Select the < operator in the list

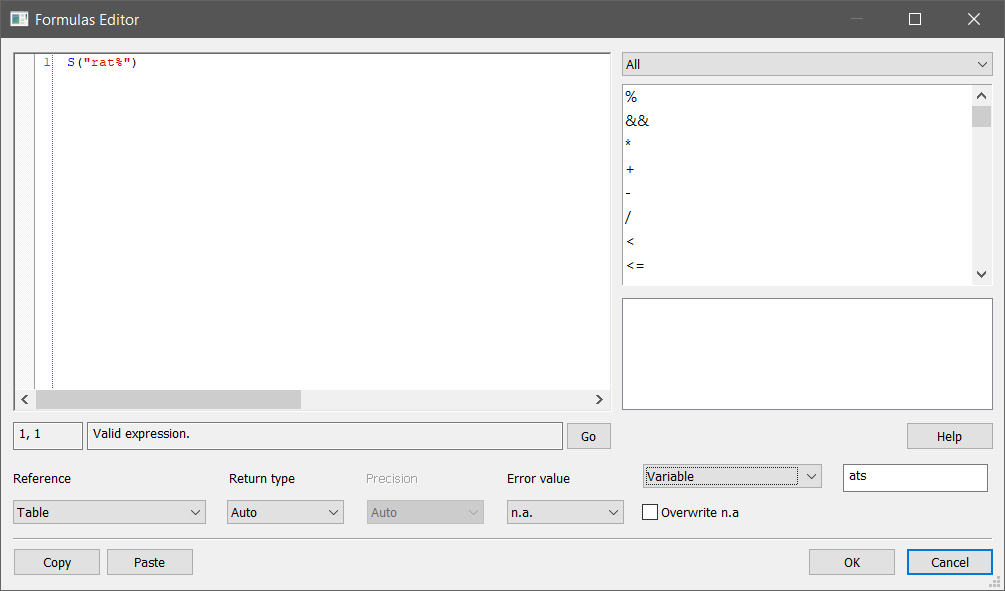pos(630,242)
